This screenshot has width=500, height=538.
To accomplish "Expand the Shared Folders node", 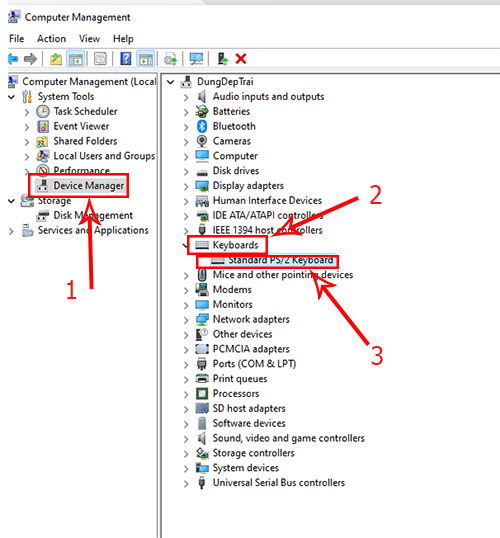I will click(27, 142).
